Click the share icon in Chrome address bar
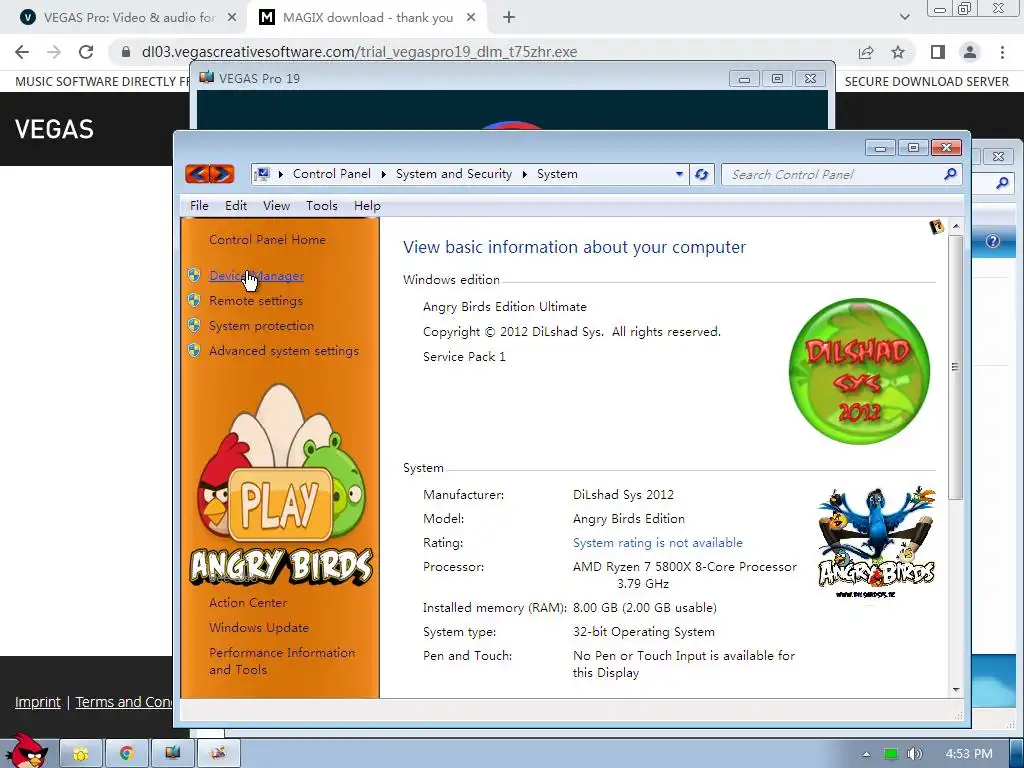Viewport: 1024px width, 768px height. [x=866, y=52]
